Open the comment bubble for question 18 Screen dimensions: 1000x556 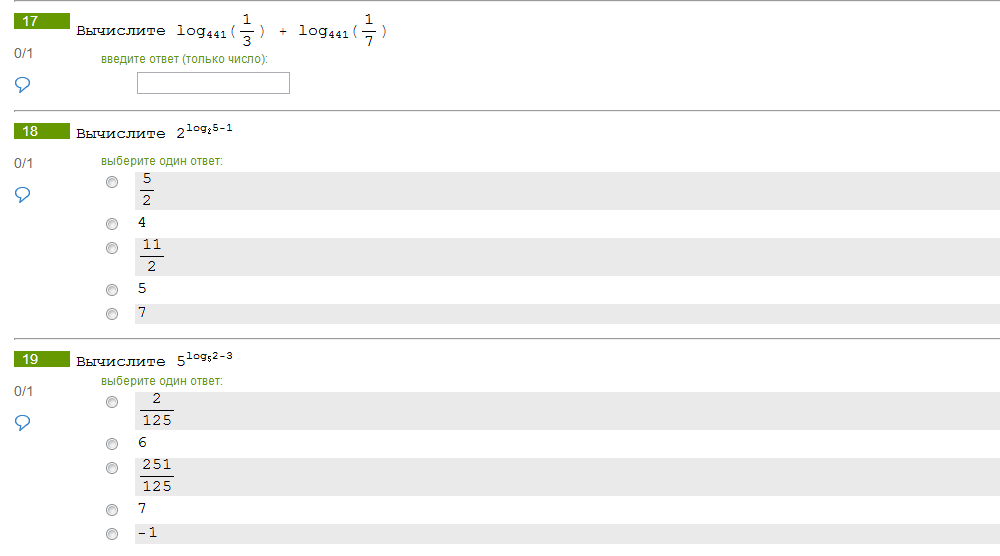pyautogui.click(x=23, y=194)
